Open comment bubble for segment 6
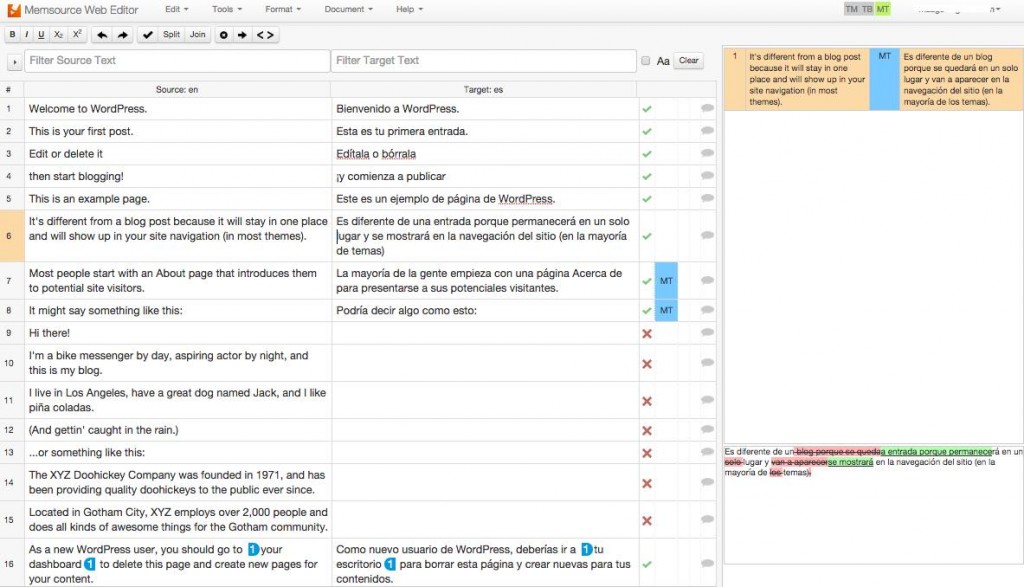This screenshot has height=587, width=1024. (707, 235)
